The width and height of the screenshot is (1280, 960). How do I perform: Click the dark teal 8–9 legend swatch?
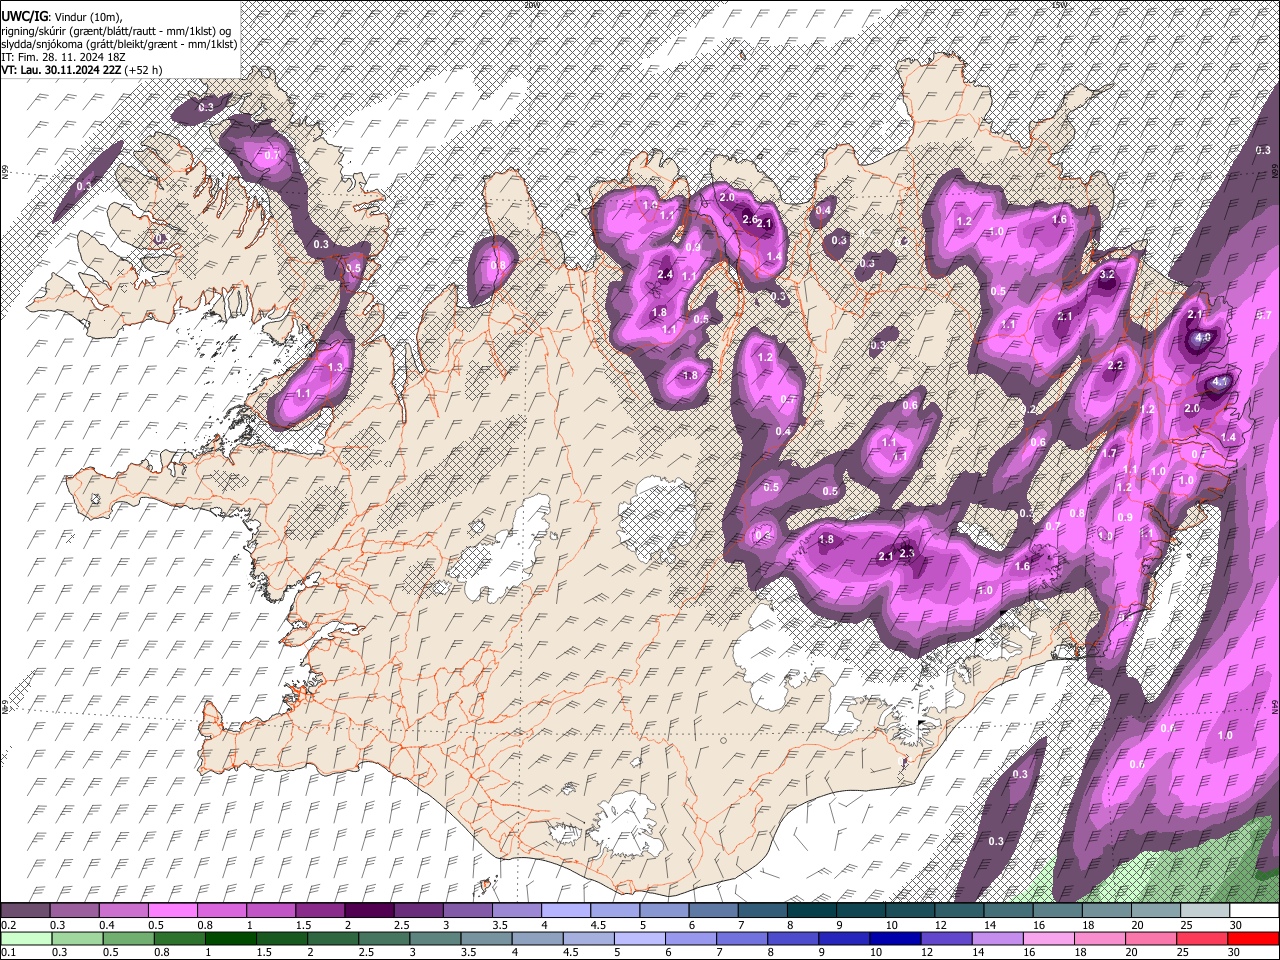(x=811, y=911)
